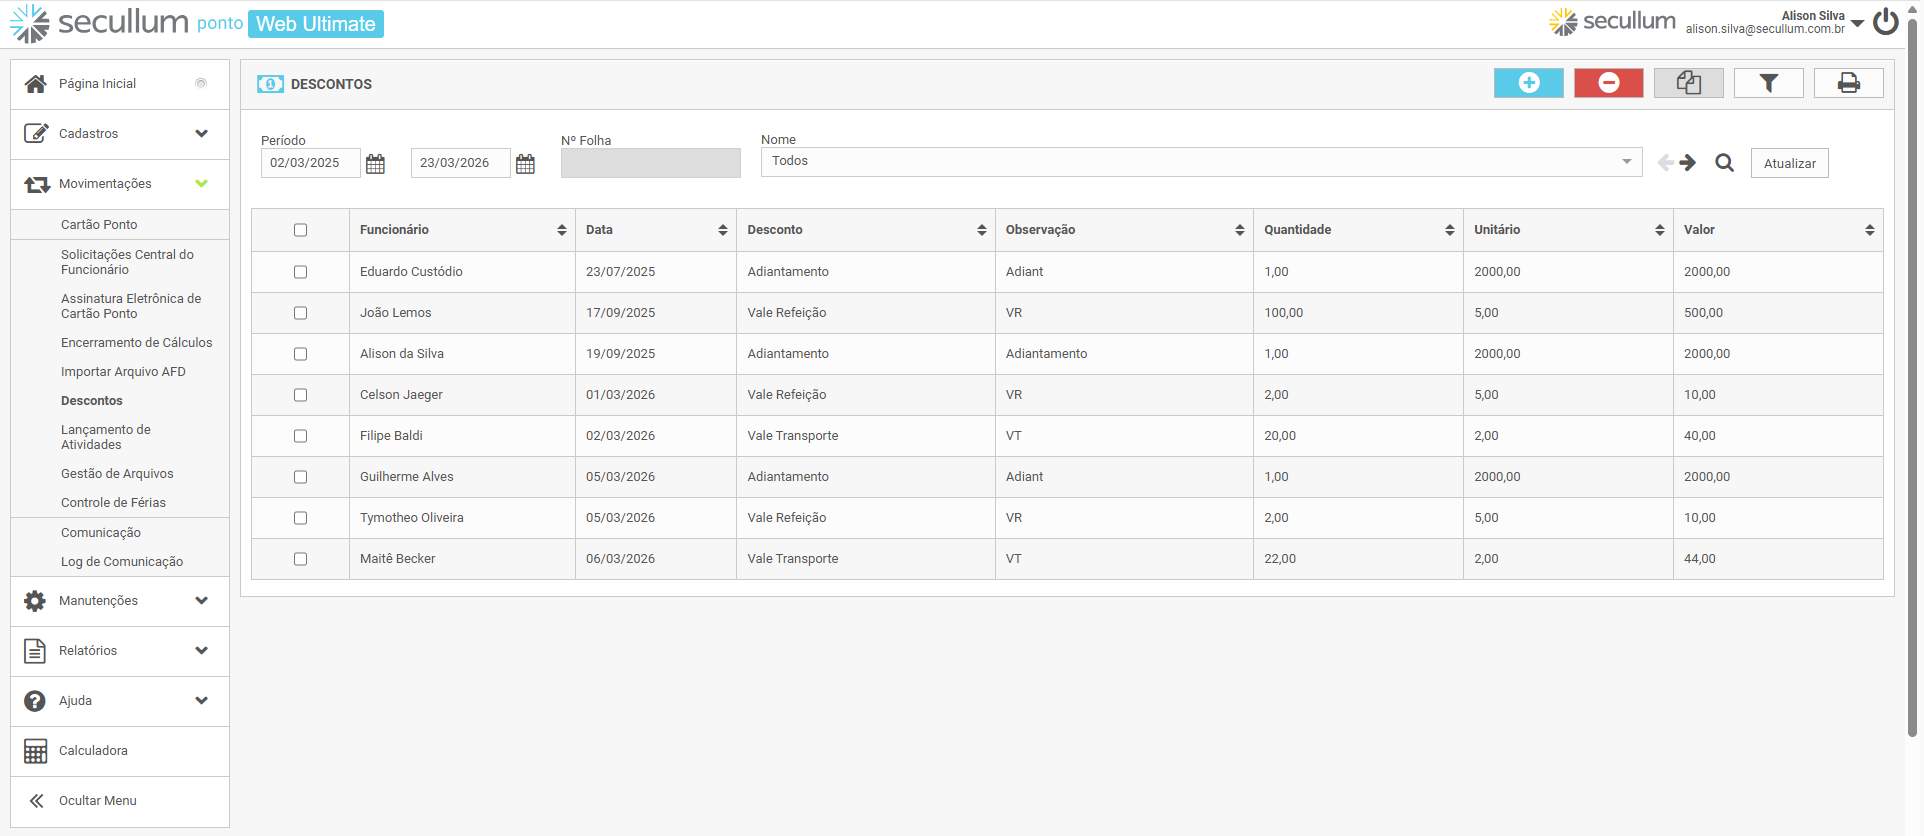Tick the checkbox for Filipe Baldi

coord(300,436)
